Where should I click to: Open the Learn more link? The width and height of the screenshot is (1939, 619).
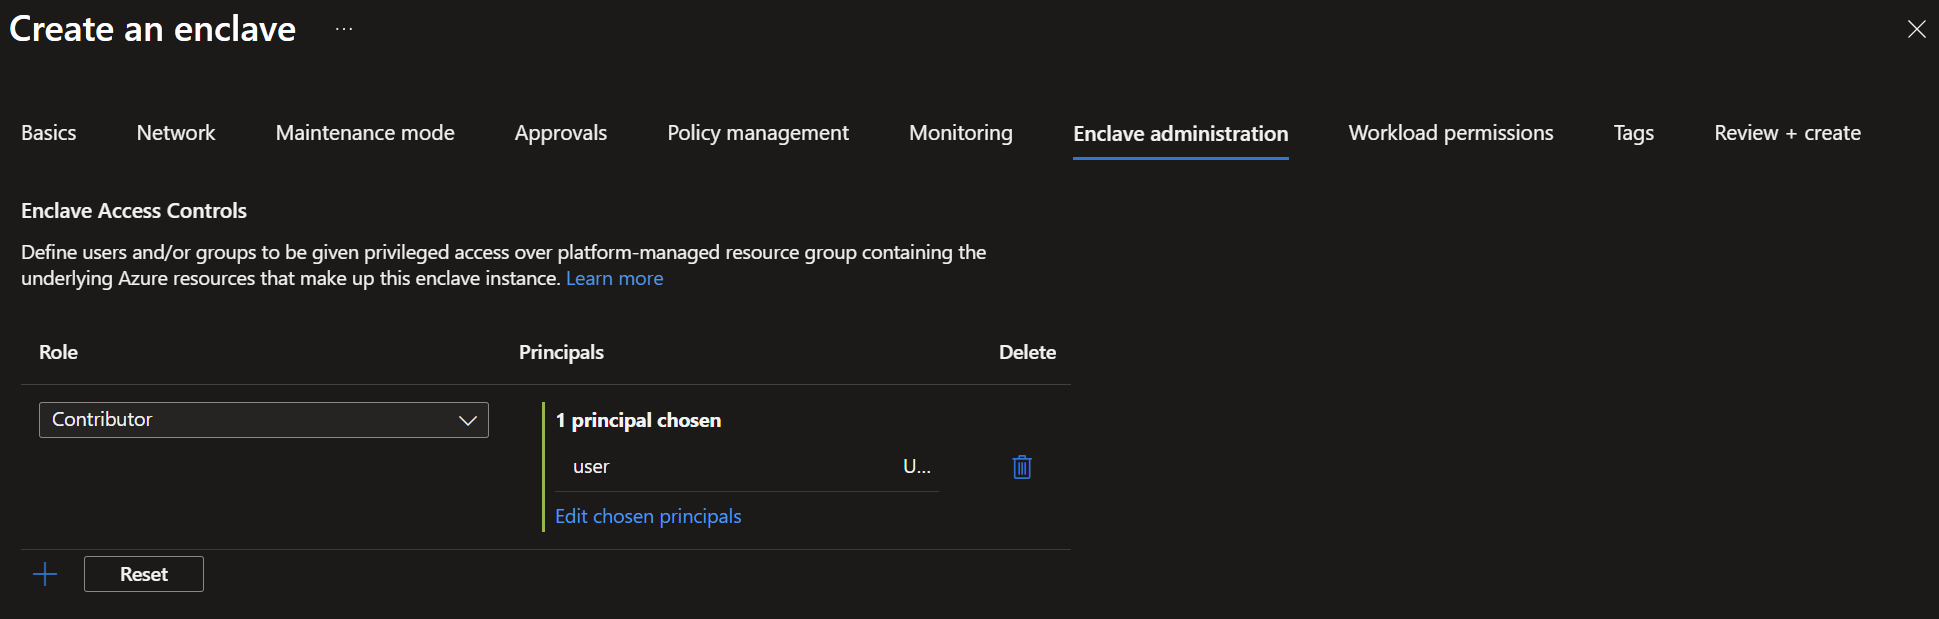(x=615, y=279)
